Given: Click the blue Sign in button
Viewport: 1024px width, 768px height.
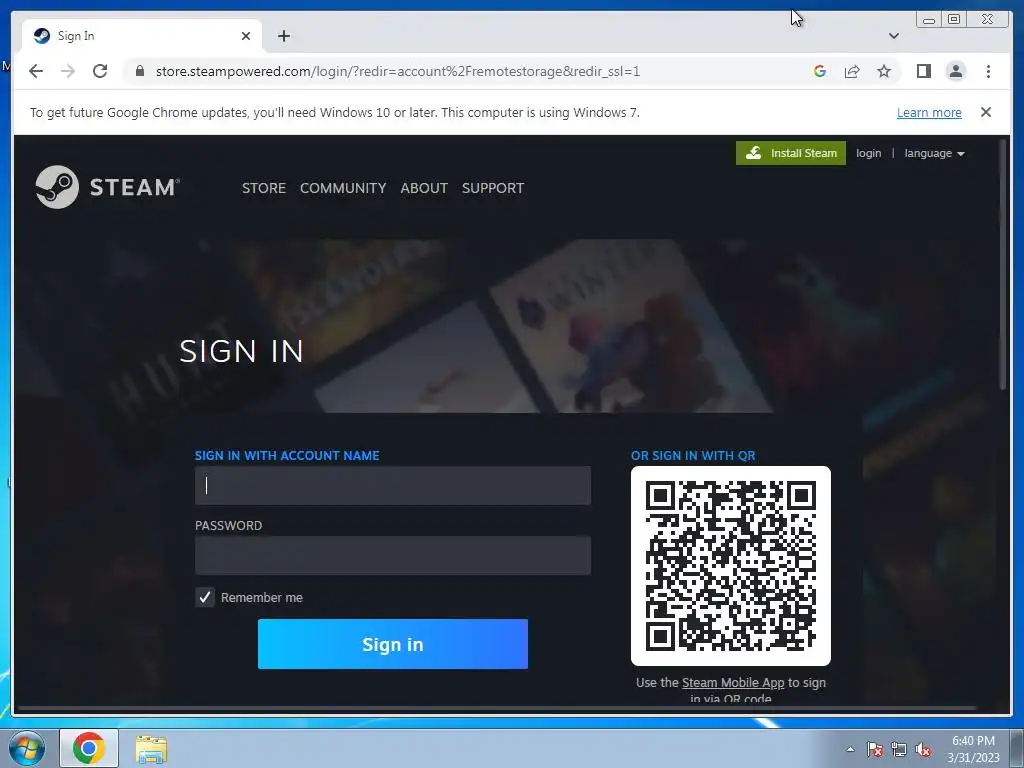Looking at the screenshot, I should click(x=392, y=644).
